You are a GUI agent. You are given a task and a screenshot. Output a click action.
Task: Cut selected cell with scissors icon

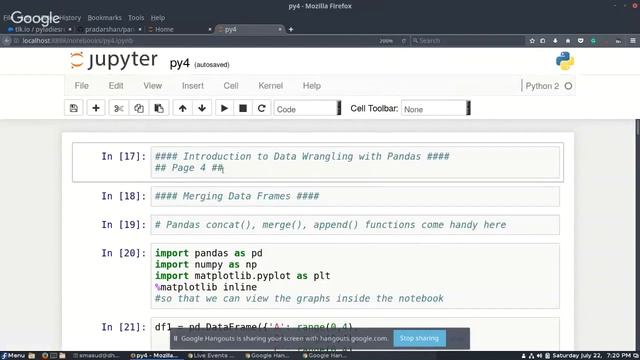[x=119, y=108]
